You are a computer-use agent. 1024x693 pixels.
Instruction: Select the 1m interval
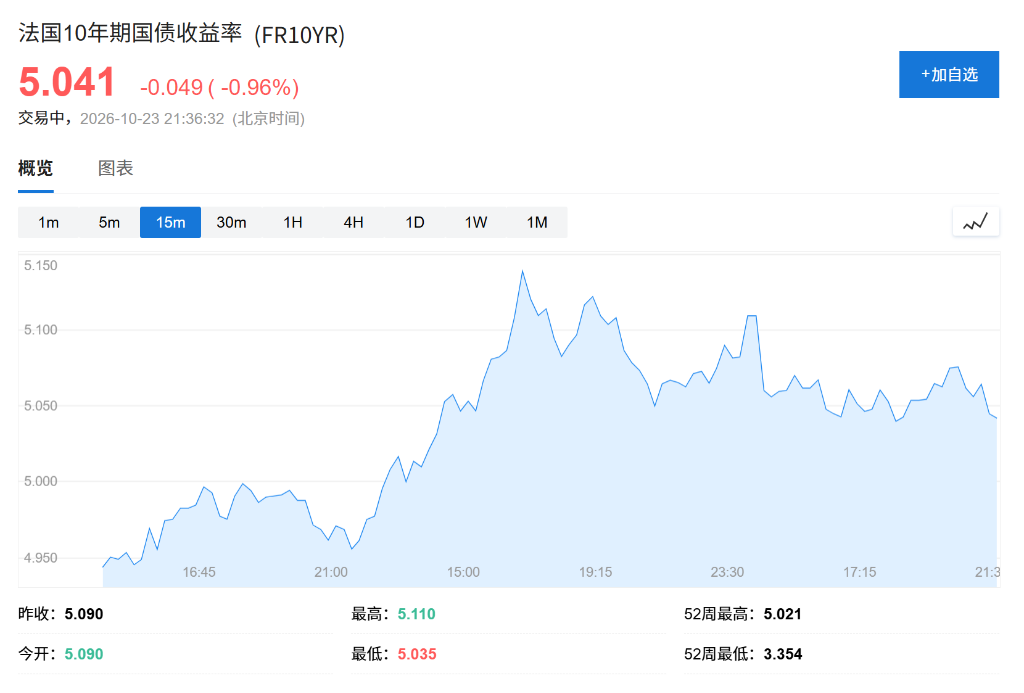pyautogui.click(x=48, y=222)
